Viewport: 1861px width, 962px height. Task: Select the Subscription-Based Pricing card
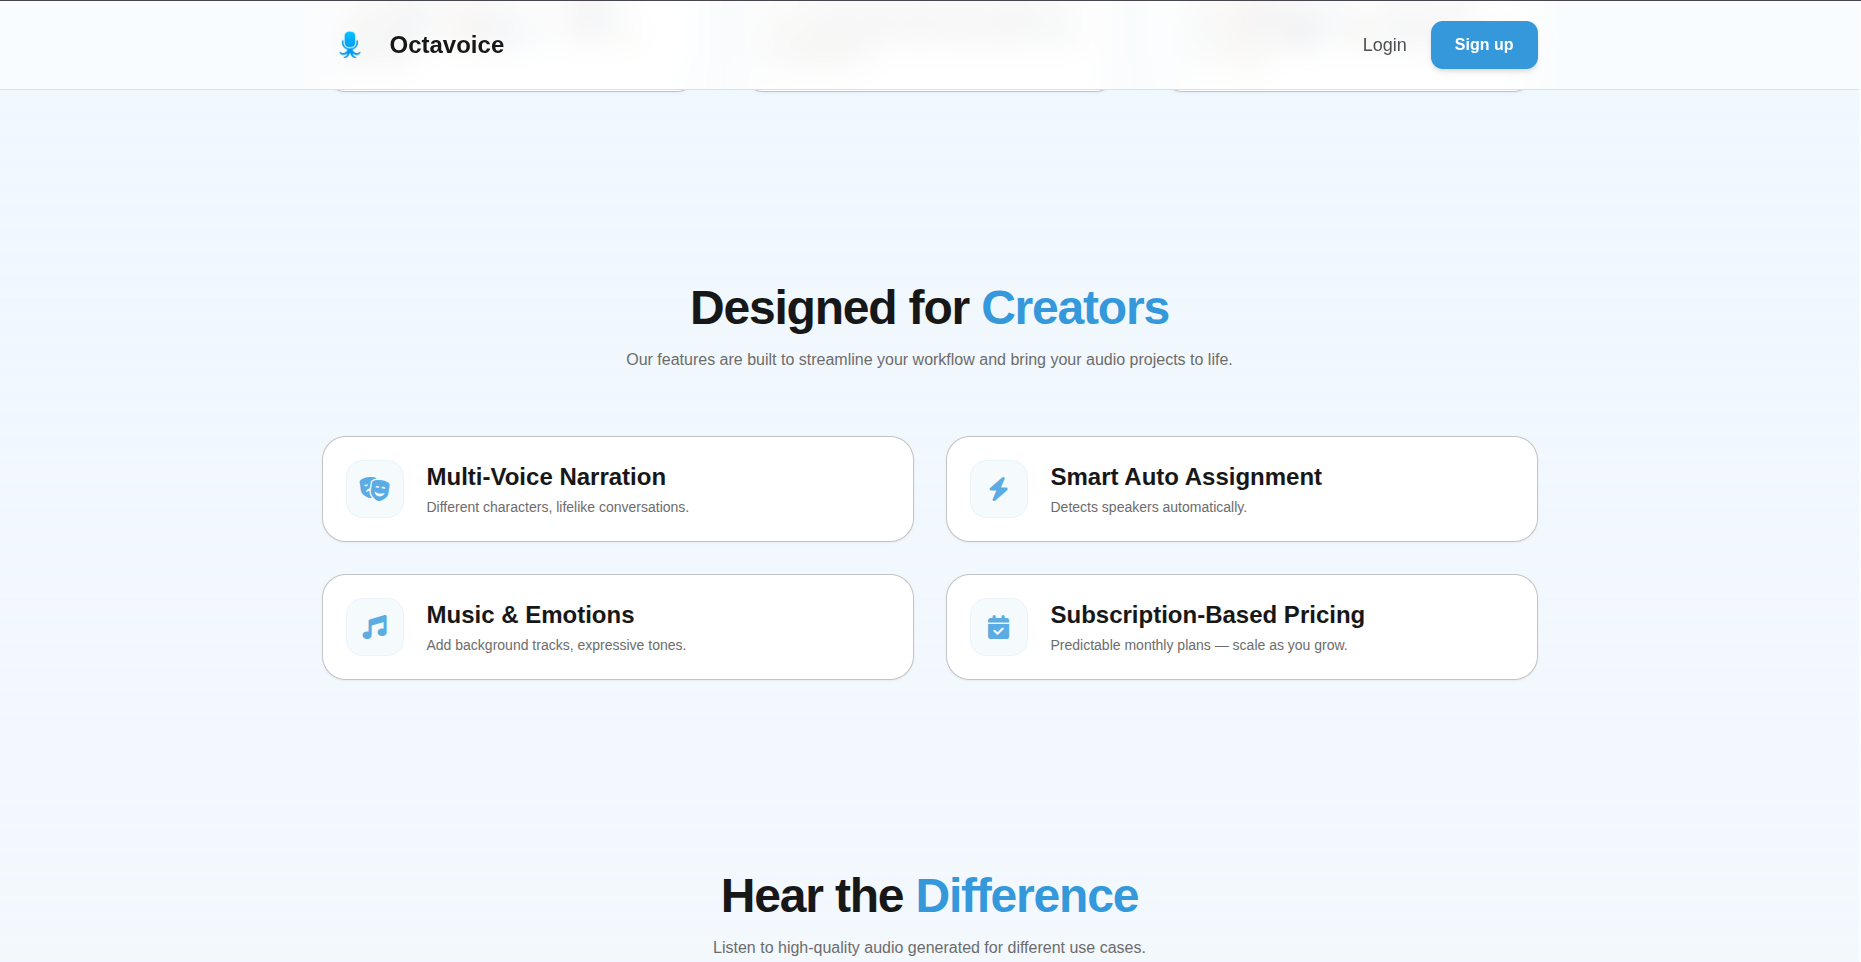pyautogui.click(x=1241, y=627)
